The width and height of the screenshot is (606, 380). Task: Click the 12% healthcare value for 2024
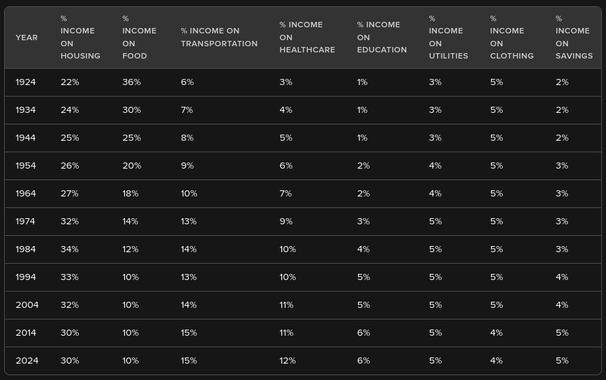288,360
